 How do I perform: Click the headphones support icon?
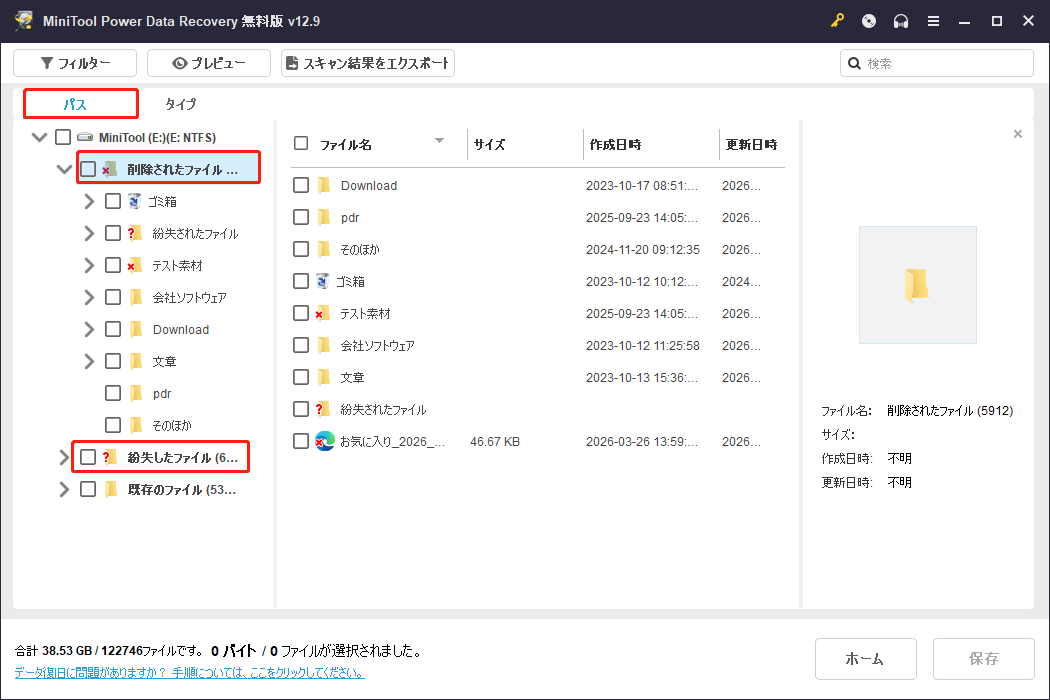[901, 21]
